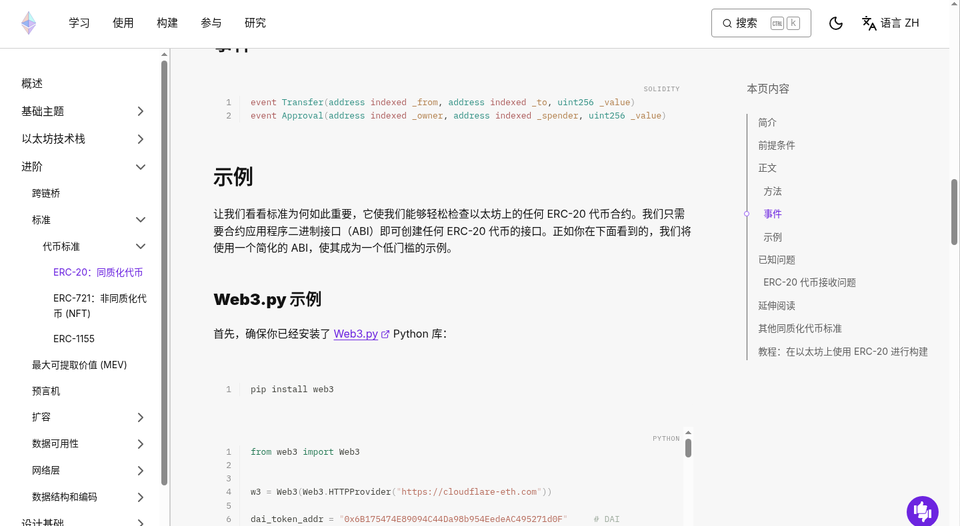This screenshot has height=526, width=960.
Task: Click the main page scrollbar thumb
Action: [x=954, y=212]
